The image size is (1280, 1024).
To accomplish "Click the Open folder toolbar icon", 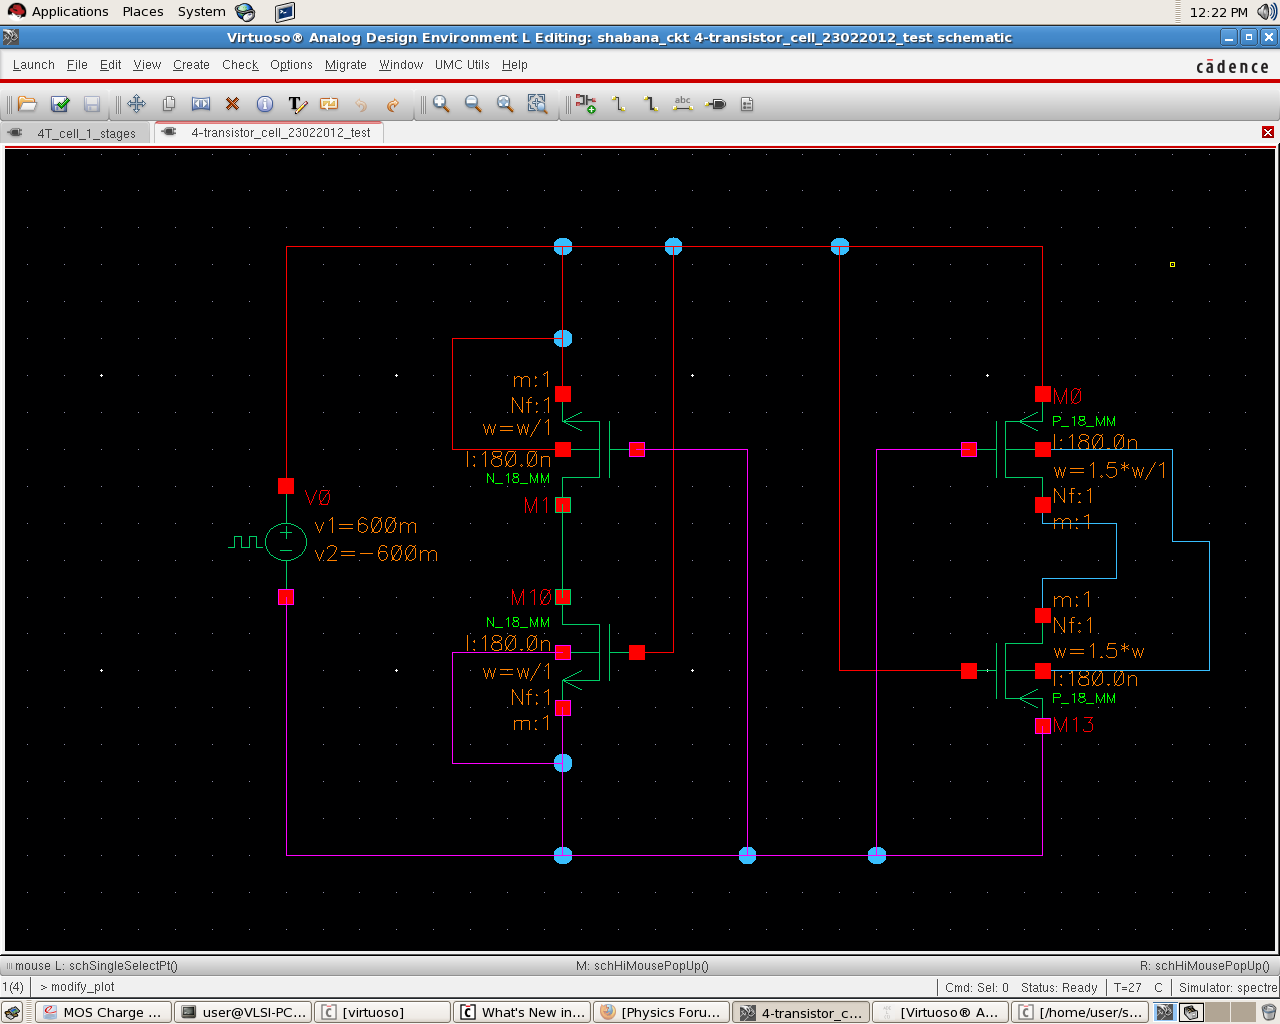I will click(x=27, y=104).
